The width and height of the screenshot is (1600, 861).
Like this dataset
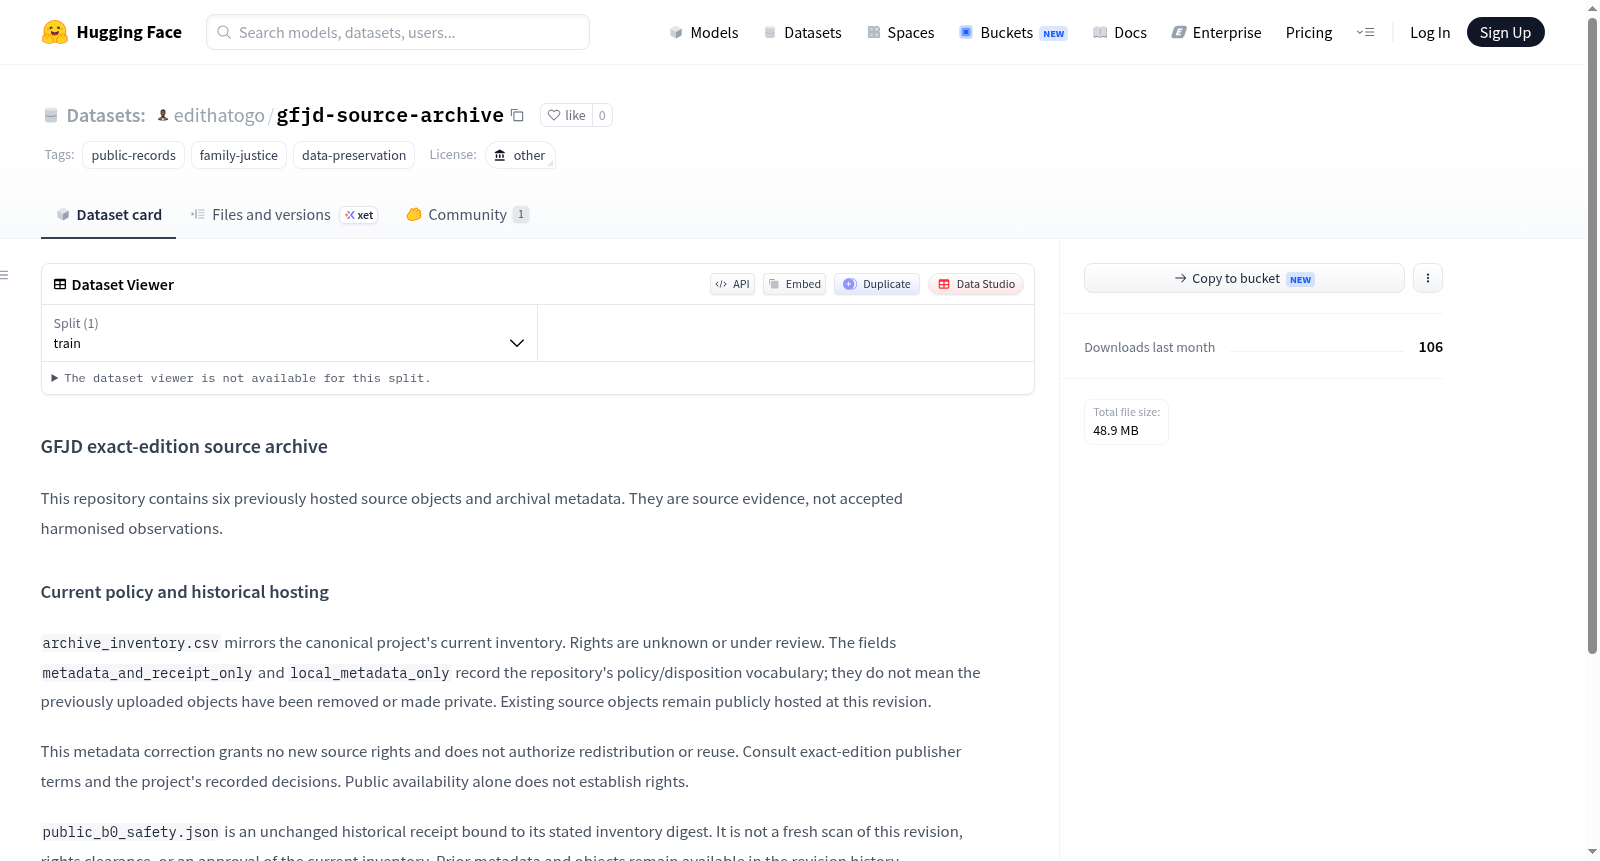coord(567,115)
